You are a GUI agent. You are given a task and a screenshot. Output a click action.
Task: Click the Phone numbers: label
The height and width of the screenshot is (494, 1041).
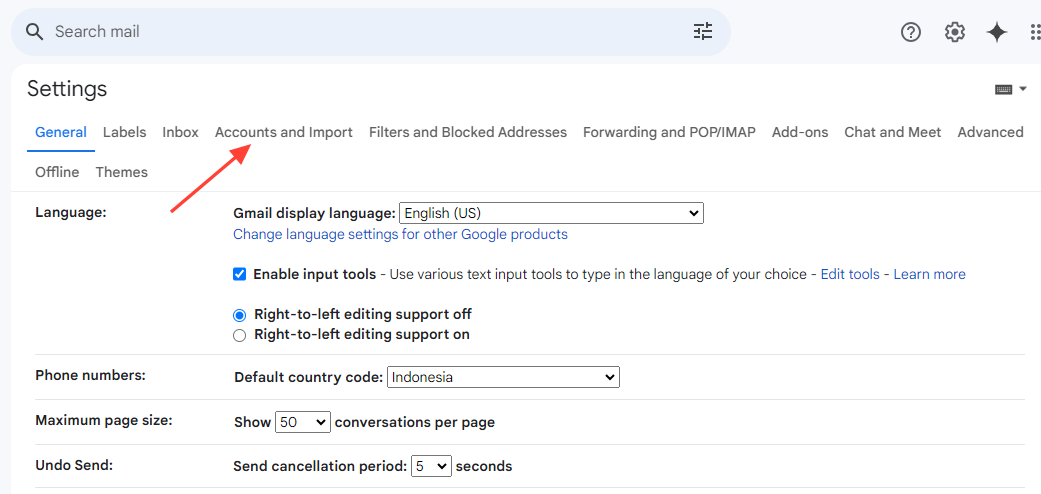90,374
